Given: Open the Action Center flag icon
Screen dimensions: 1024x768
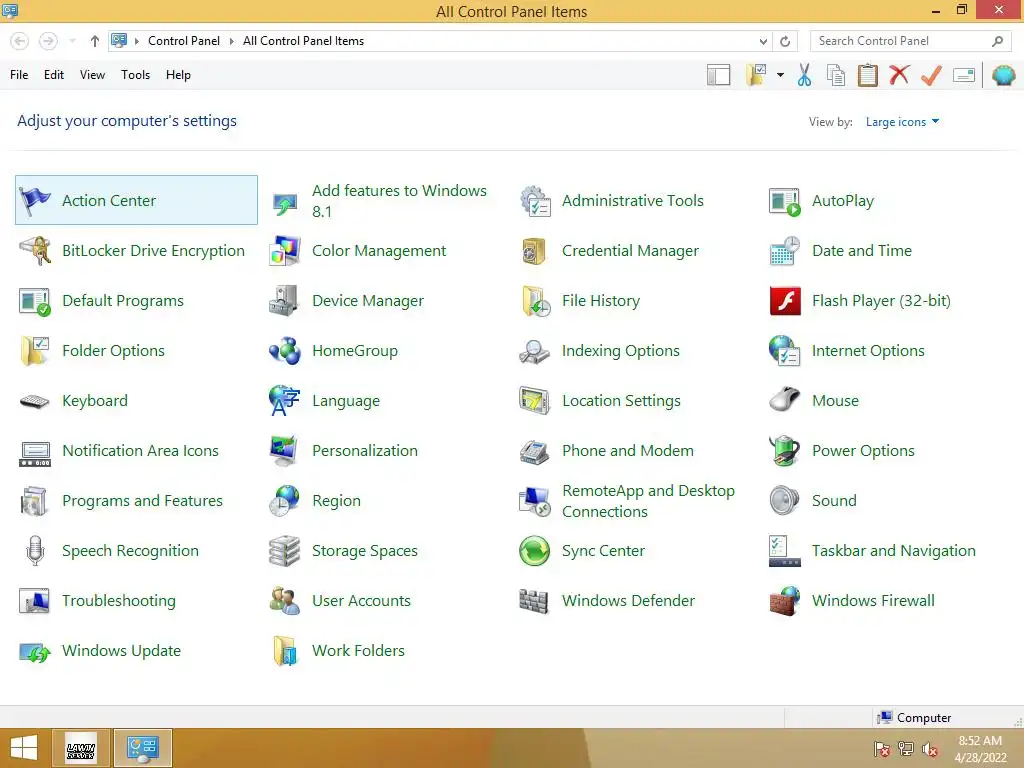Looking at the screenshot, I should coord(35,200).
